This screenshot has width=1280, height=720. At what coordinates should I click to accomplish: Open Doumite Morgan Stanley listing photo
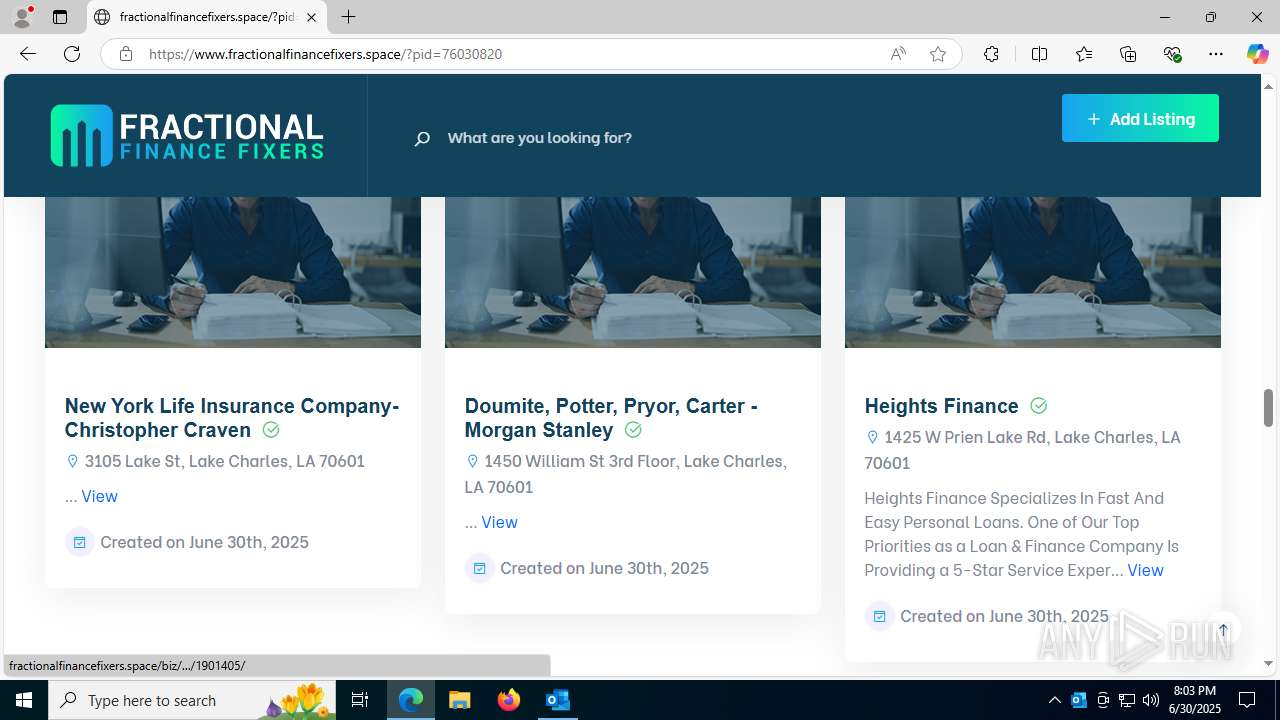pos(633,272)
